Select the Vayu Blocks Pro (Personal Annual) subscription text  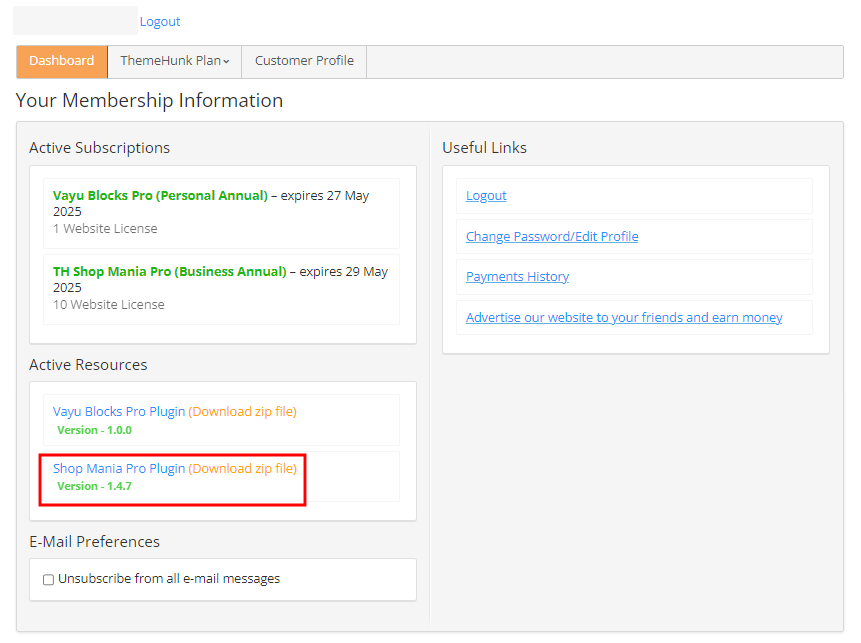click(160, 195)
